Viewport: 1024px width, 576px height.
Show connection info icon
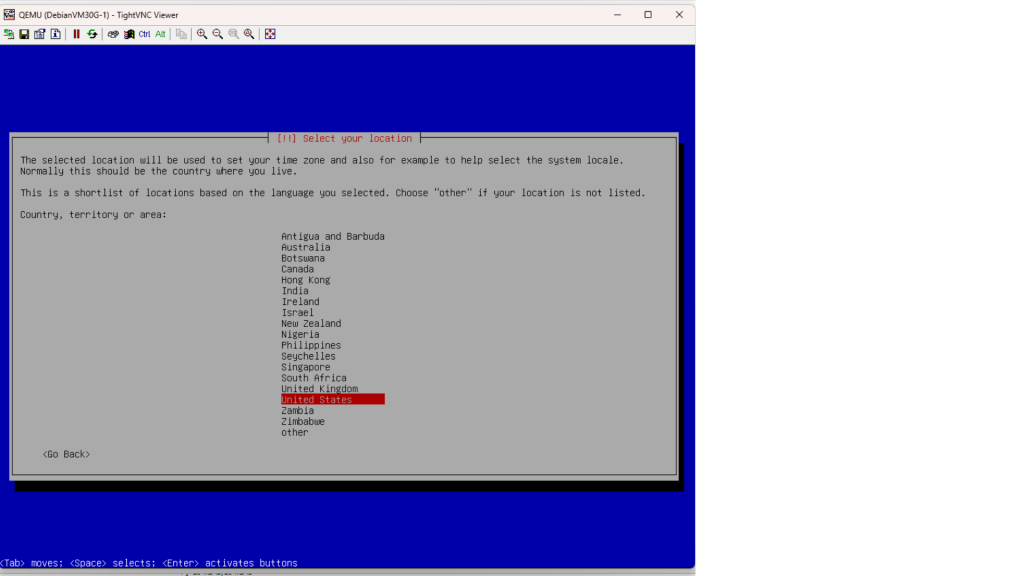pyautogui.click(x=56, y=34)
